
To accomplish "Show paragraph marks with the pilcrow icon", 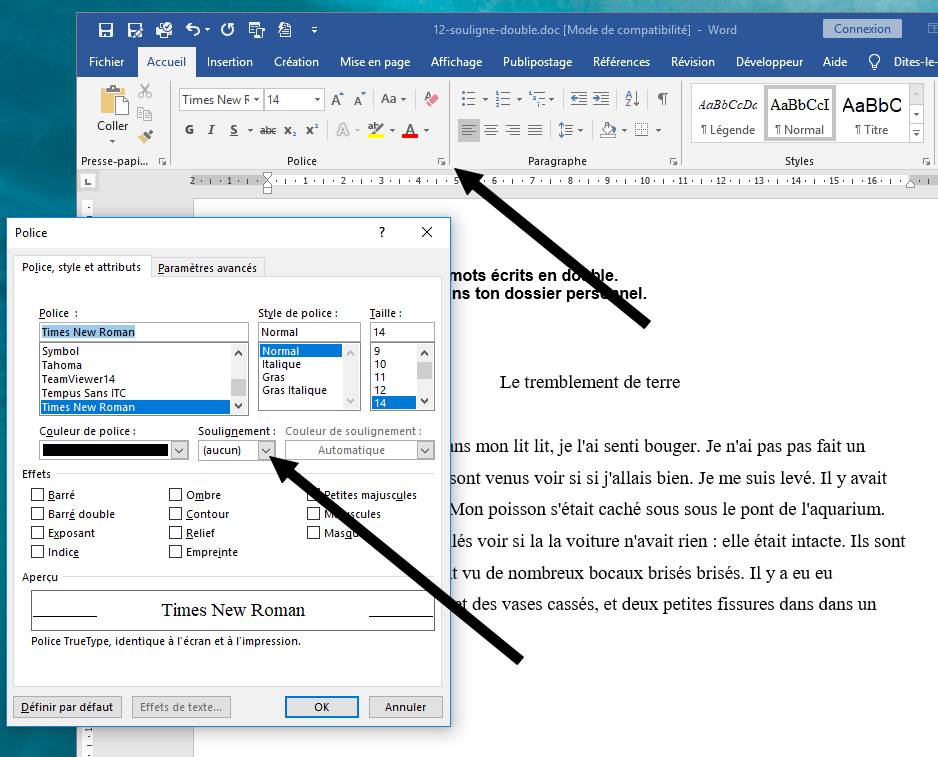I will [x=662, y=99].
